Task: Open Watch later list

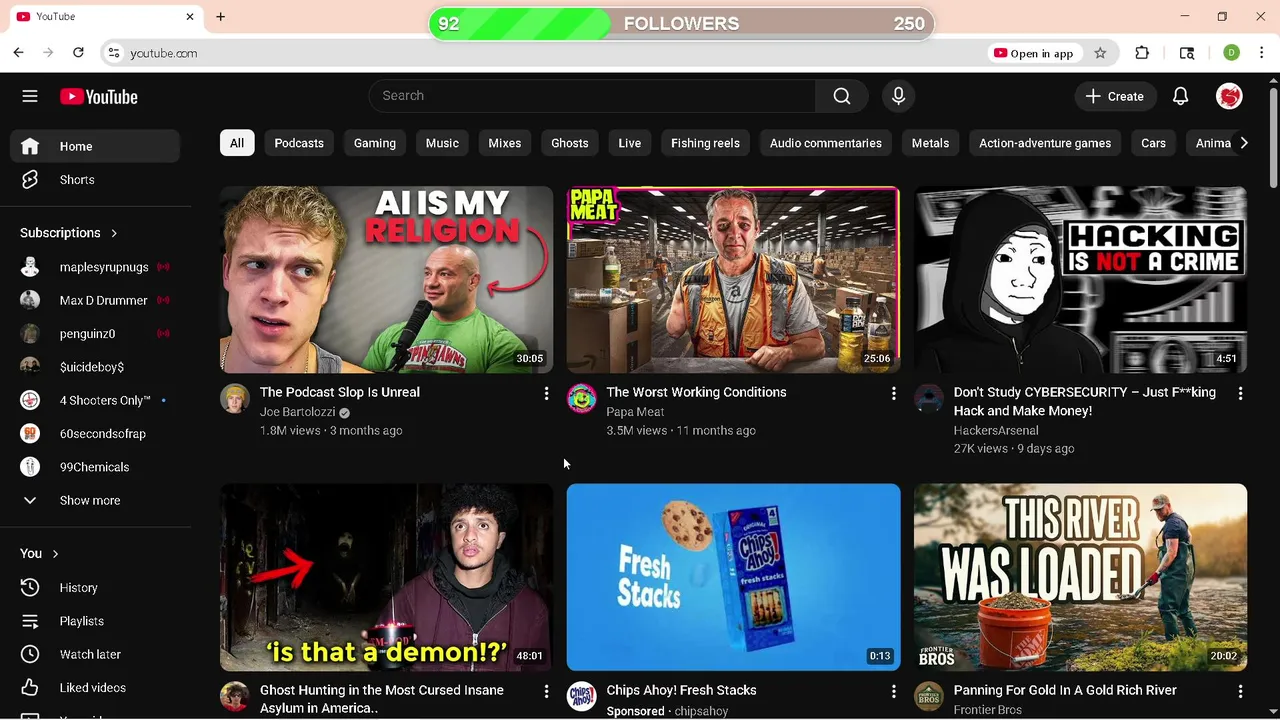Action: pos(95,654)
